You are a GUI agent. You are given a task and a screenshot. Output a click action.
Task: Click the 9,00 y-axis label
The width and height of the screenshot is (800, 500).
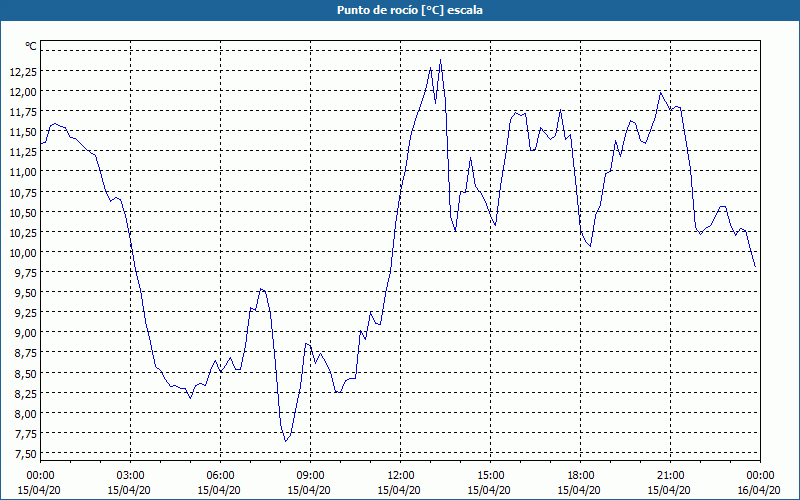coord(27,333)
